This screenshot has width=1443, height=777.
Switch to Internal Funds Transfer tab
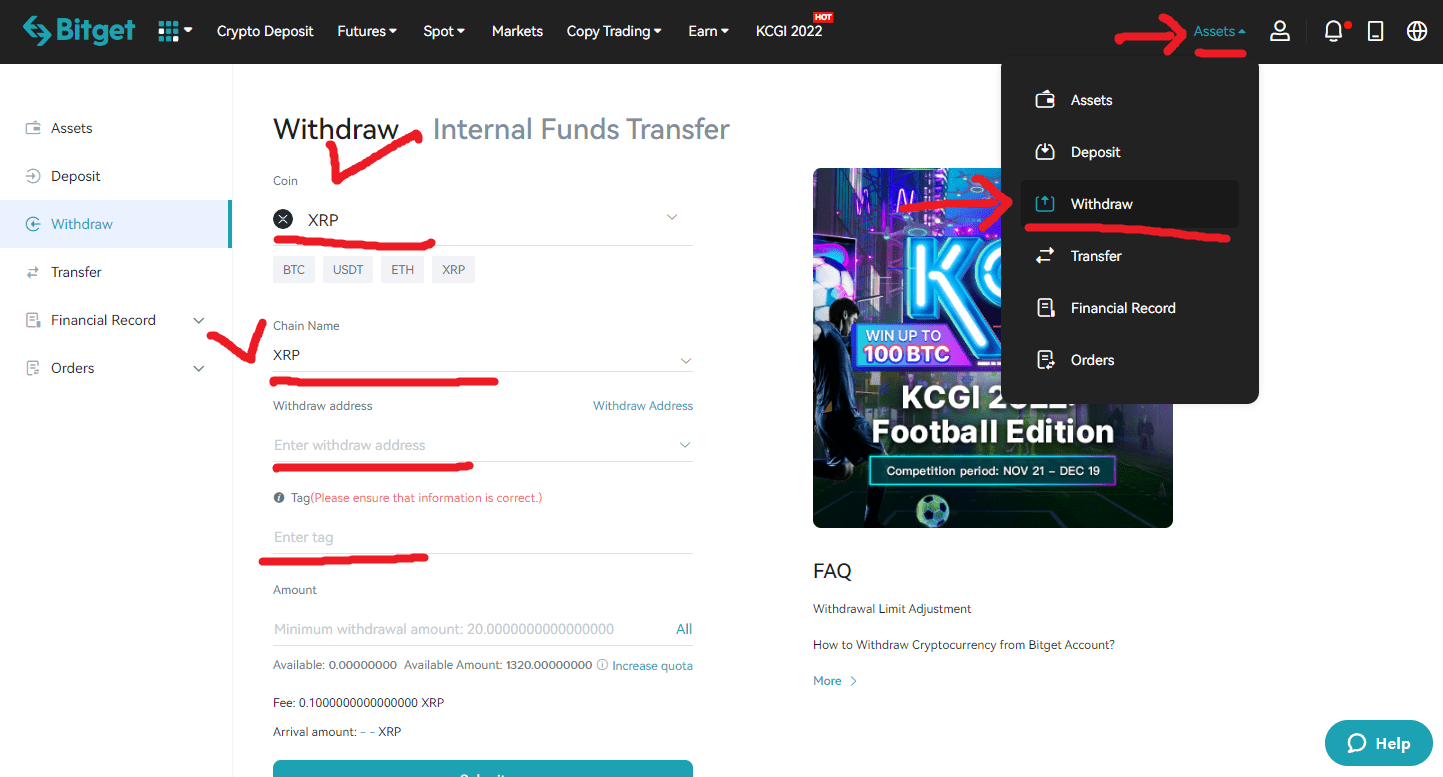tap(580, 129)
